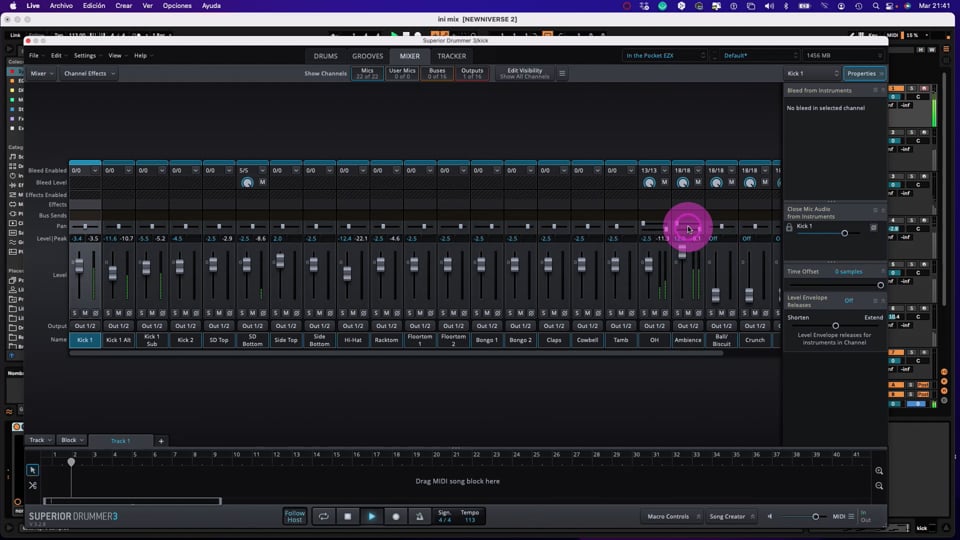Switch to the TRACKER tab

(x=452, y=56)
